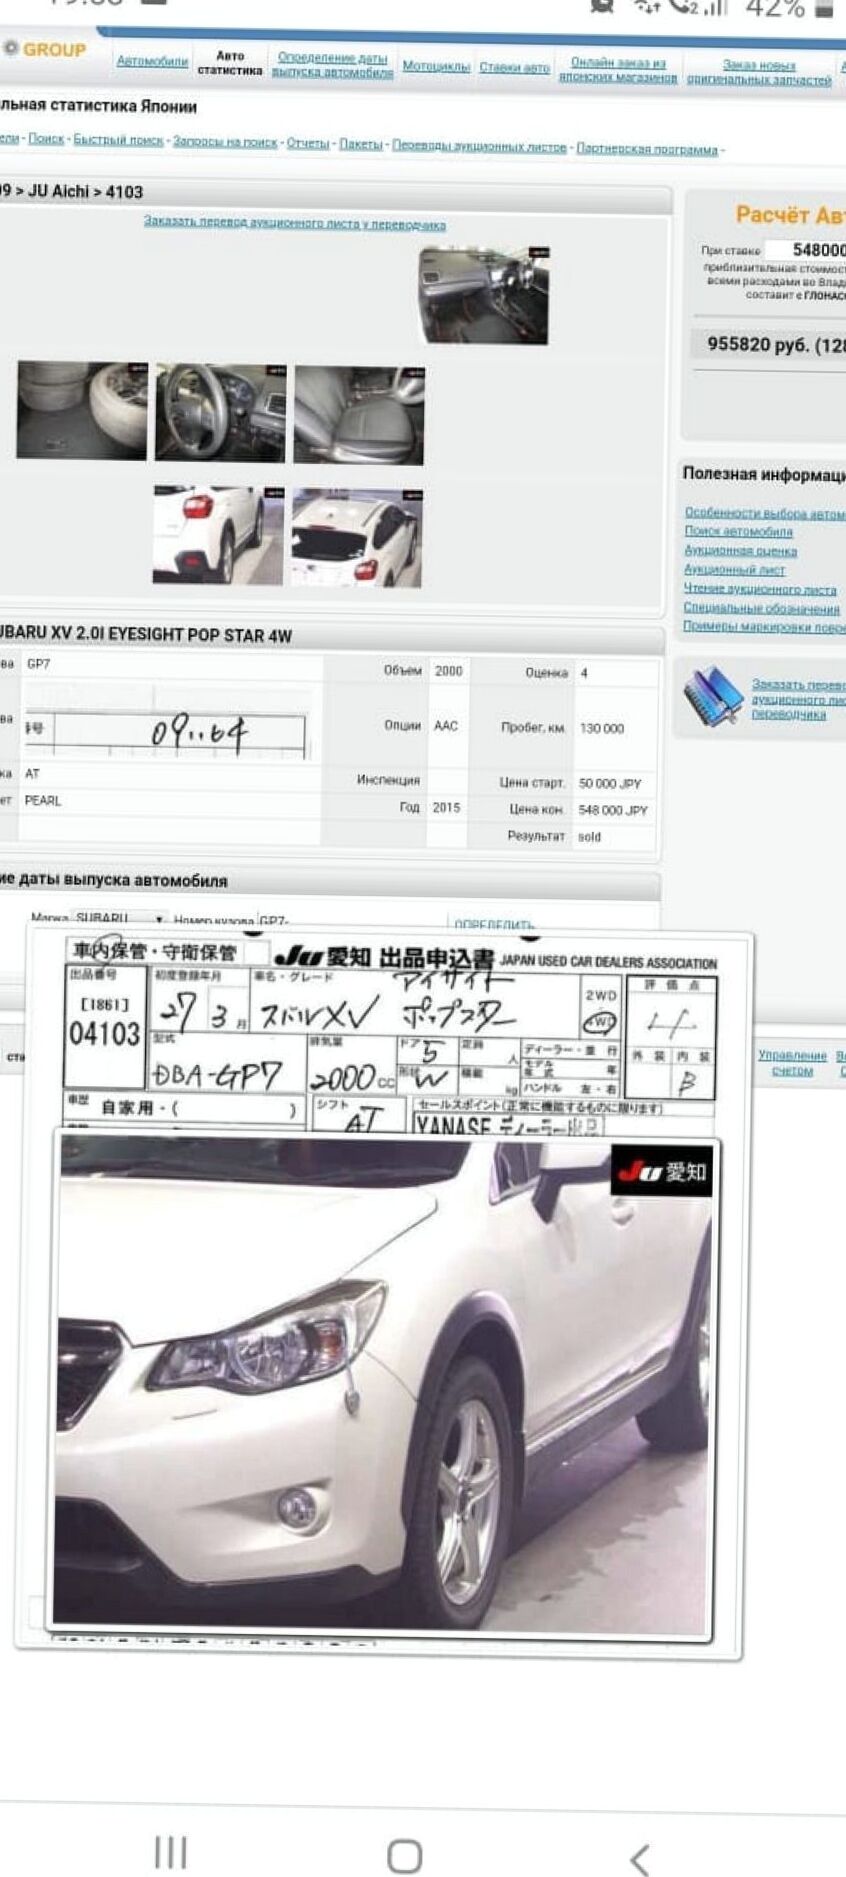Click Поиск автомобиля sidebar link
The height and width of the screenshot is (1877, 846).
coord(739,532)
